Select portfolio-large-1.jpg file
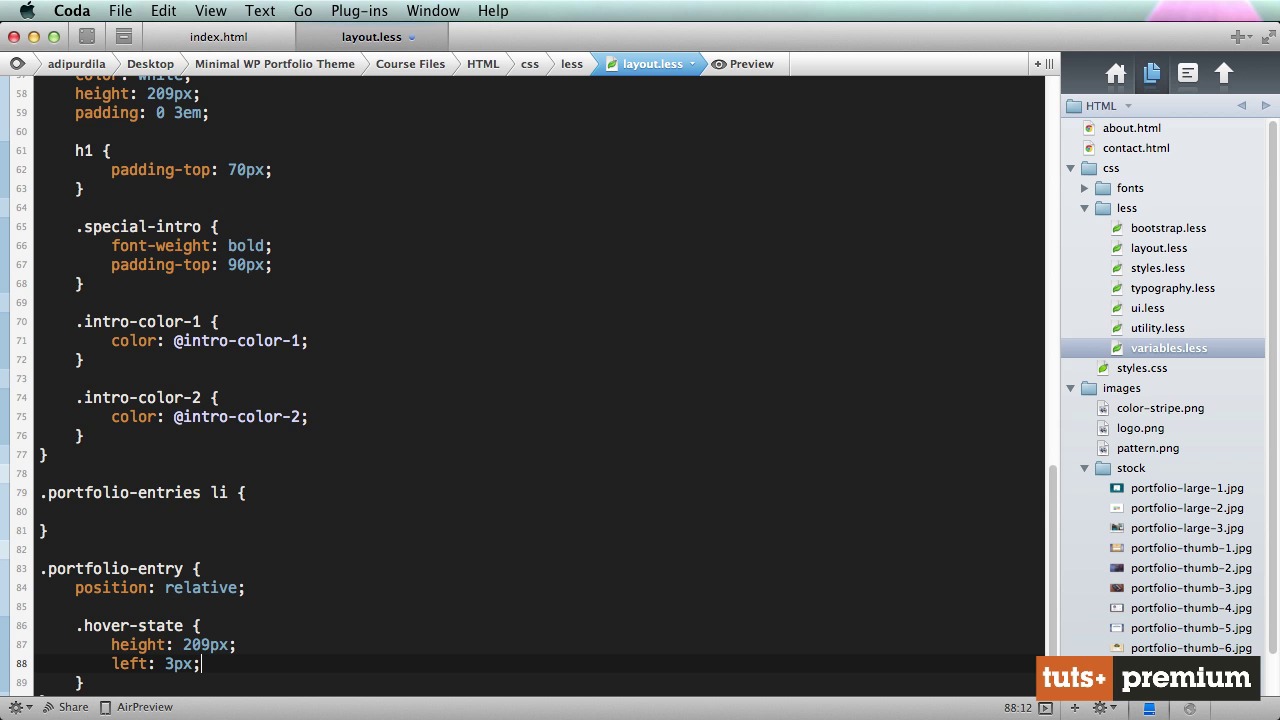This screenshot has height=720, width=1280. pyautogui.click(x=1187, y=488)
